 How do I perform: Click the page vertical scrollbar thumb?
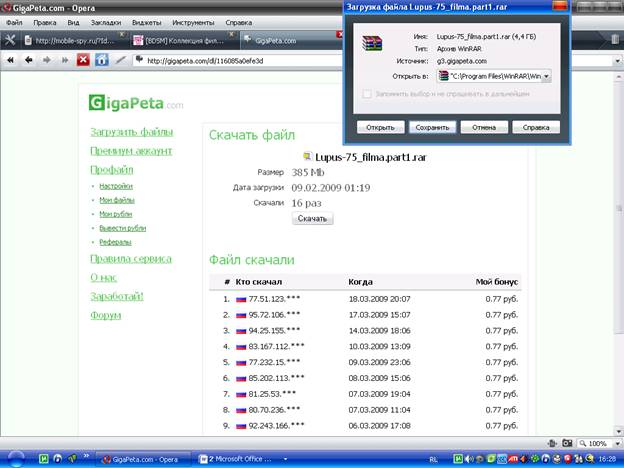pos(619,207)
